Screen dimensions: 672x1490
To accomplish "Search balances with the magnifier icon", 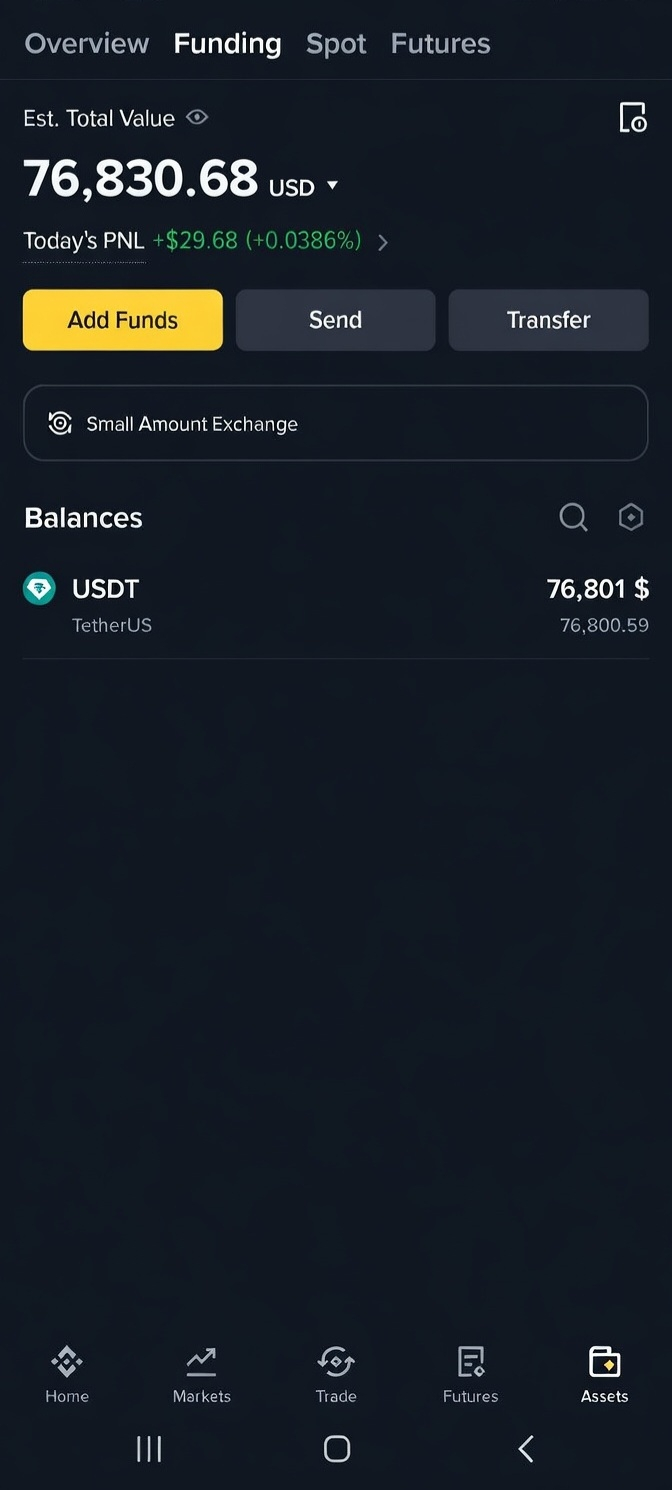I will pyautogui.click(x=573, y=517).
